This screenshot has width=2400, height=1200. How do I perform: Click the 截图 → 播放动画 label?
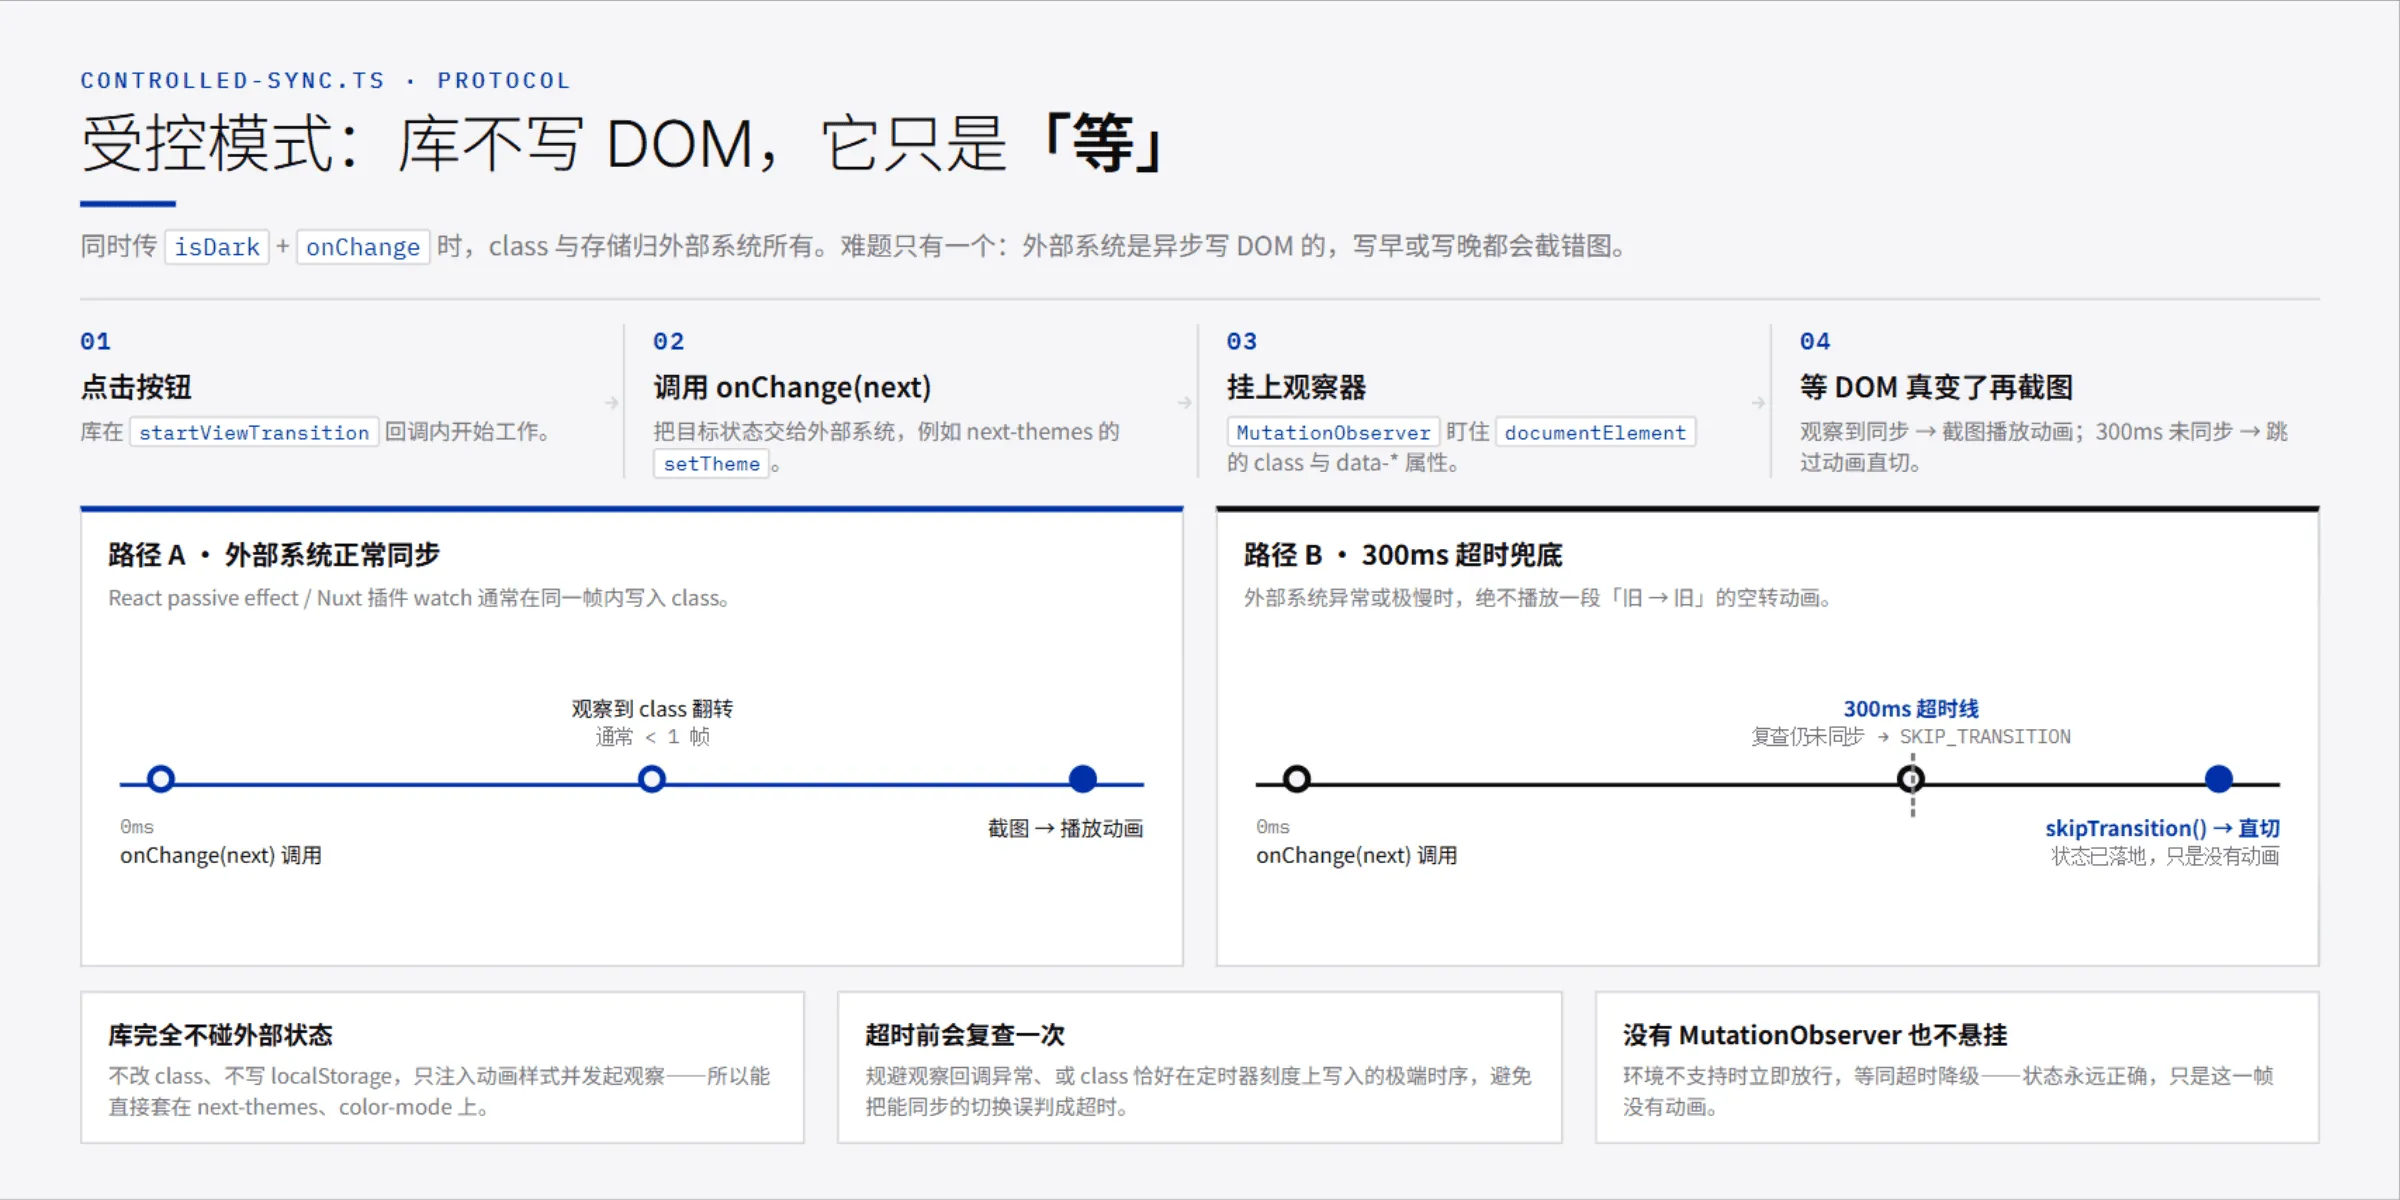pyautogui.click(x=1065, y=828)
